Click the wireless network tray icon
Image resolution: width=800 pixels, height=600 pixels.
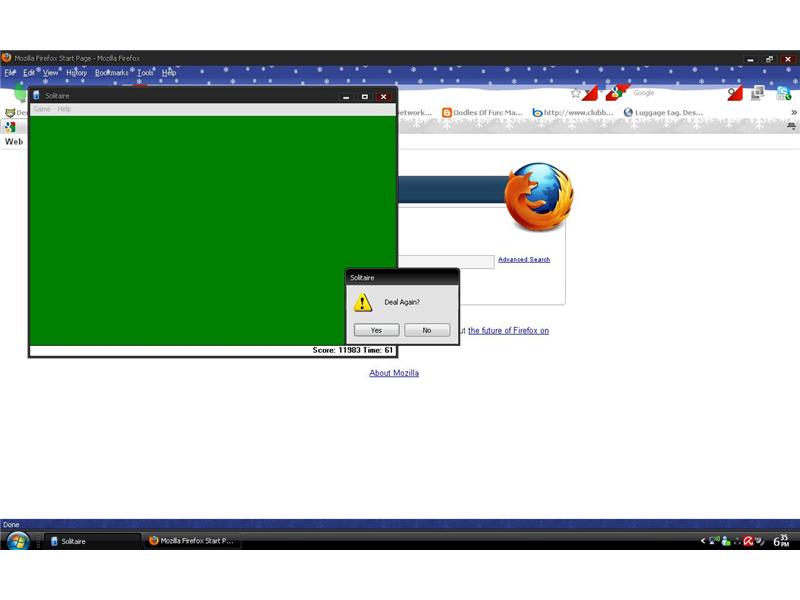[714, 540]
